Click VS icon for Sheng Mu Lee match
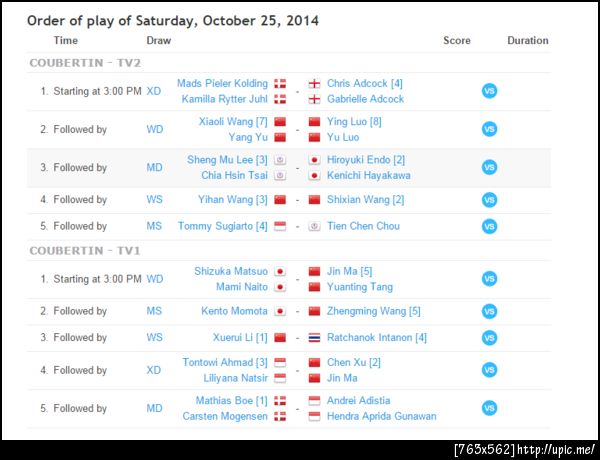This screenshot has height=460, width=600. click(489, 167)
